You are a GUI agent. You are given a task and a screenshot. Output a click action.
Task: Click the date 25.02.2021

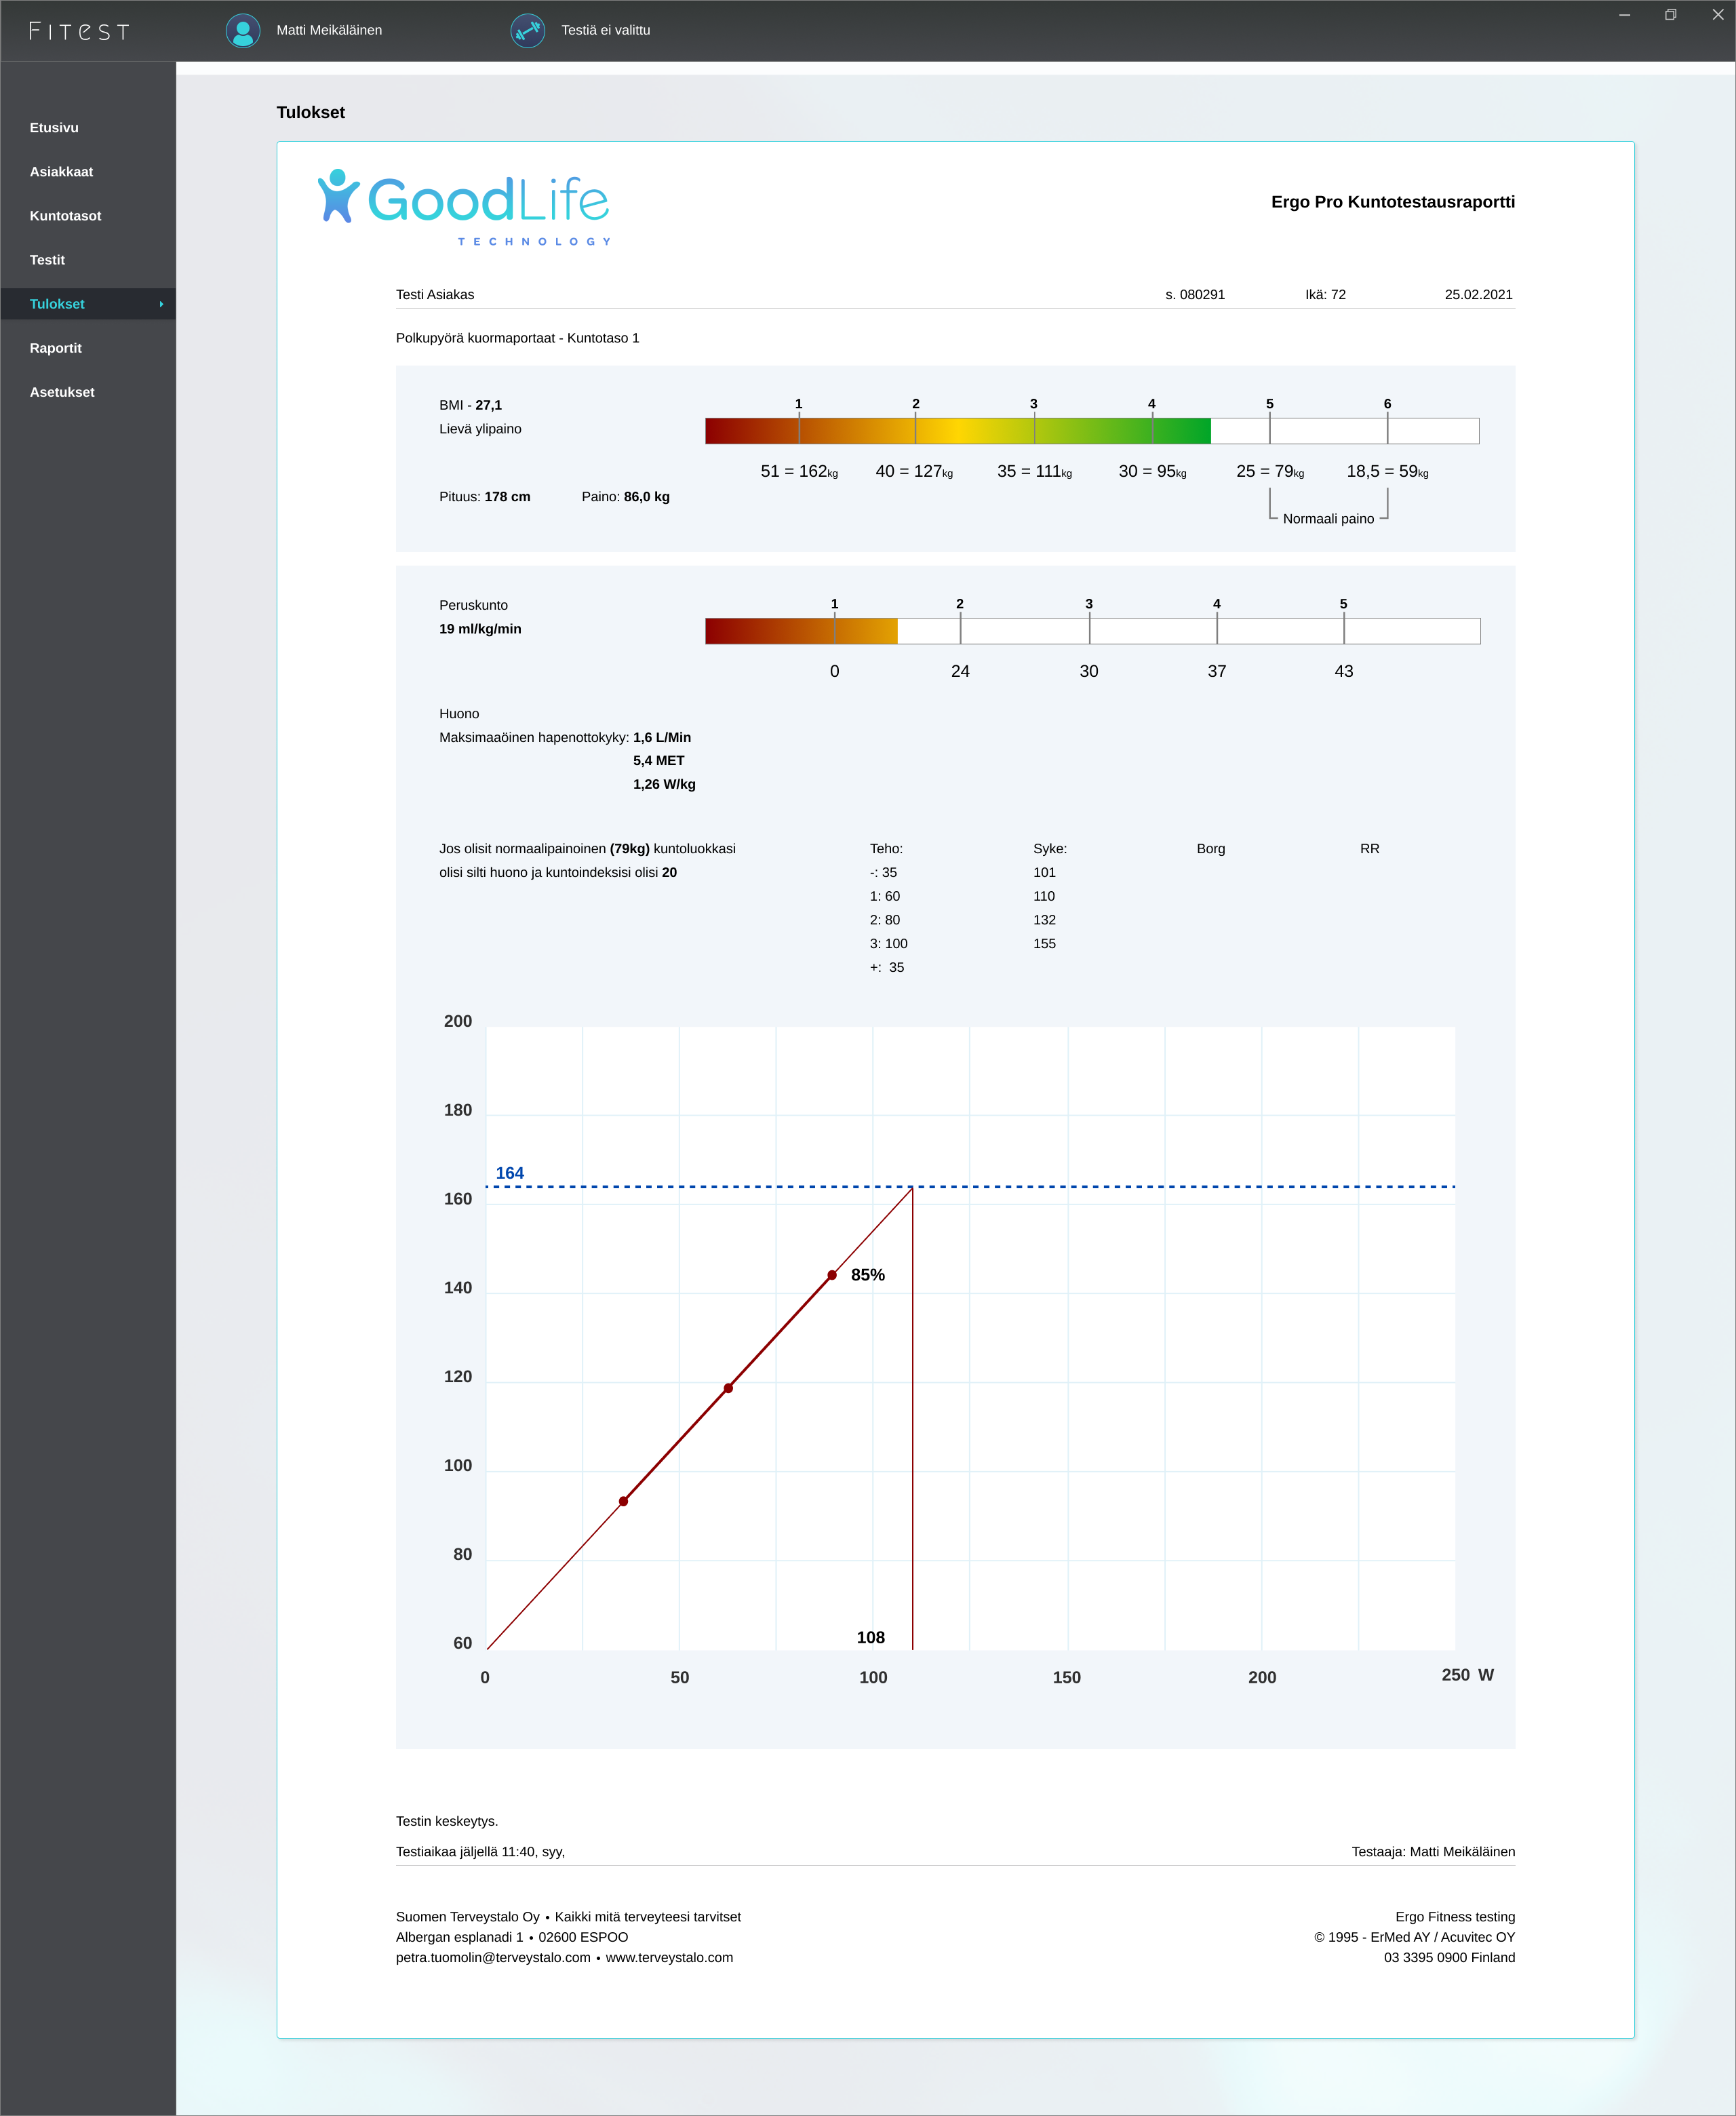pos(1478,294)
